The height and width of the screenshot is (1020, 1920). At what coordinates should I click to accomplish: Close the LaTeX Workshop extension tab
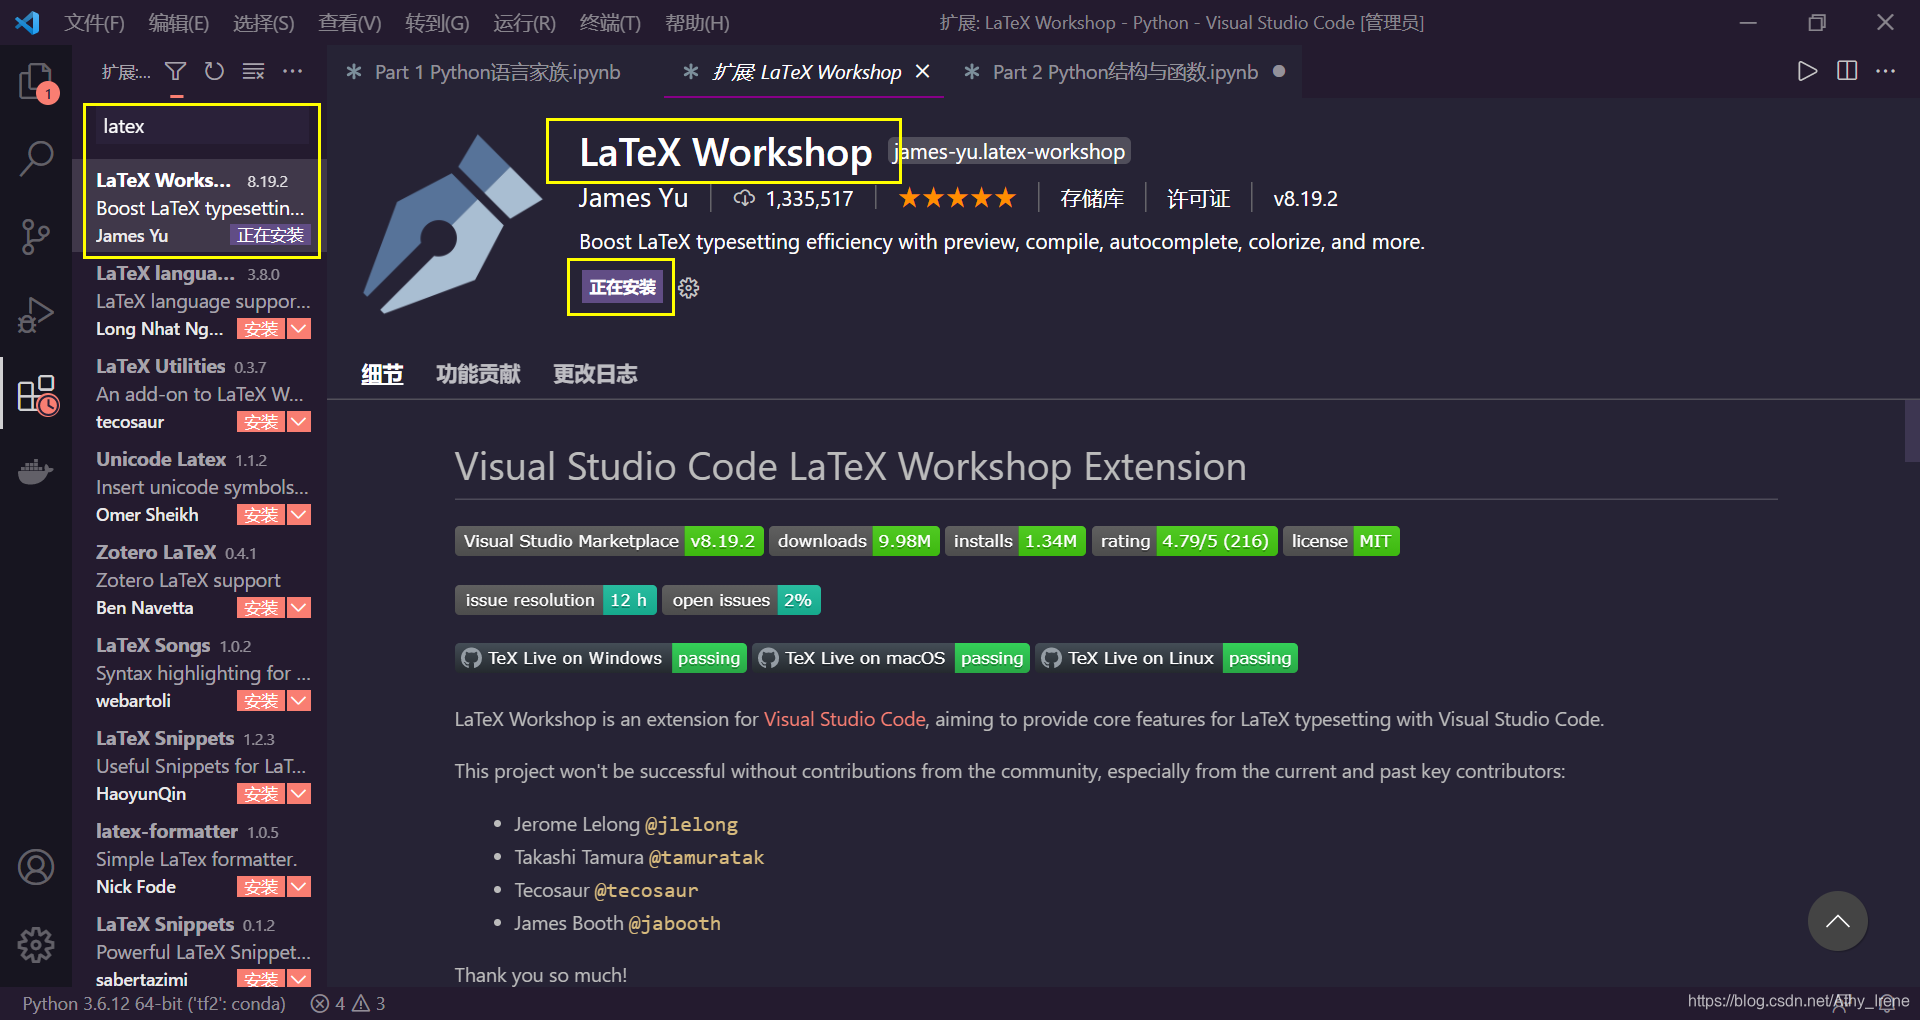pos(923,72)
